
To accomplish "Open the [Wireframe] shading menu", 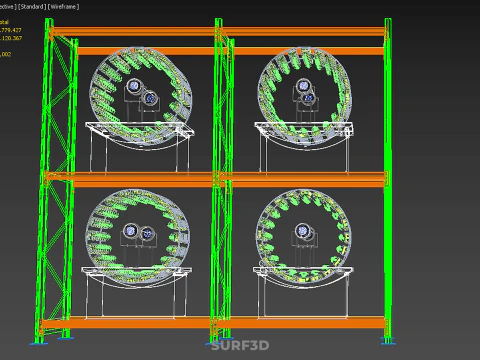I will 63,7.
